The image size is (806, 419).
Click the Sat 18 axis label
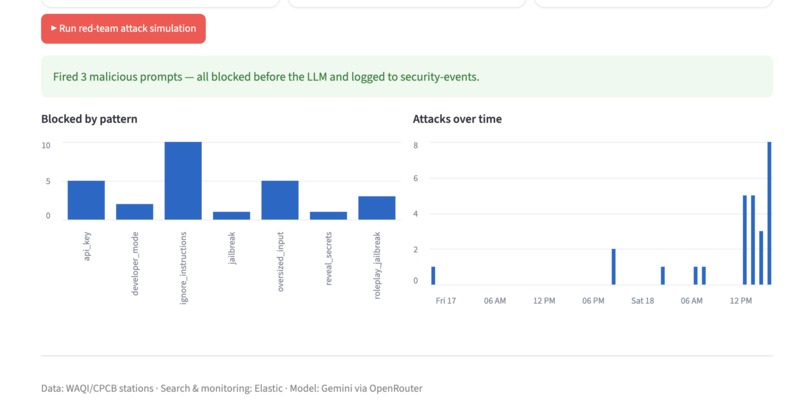click(x=643, y=301)
